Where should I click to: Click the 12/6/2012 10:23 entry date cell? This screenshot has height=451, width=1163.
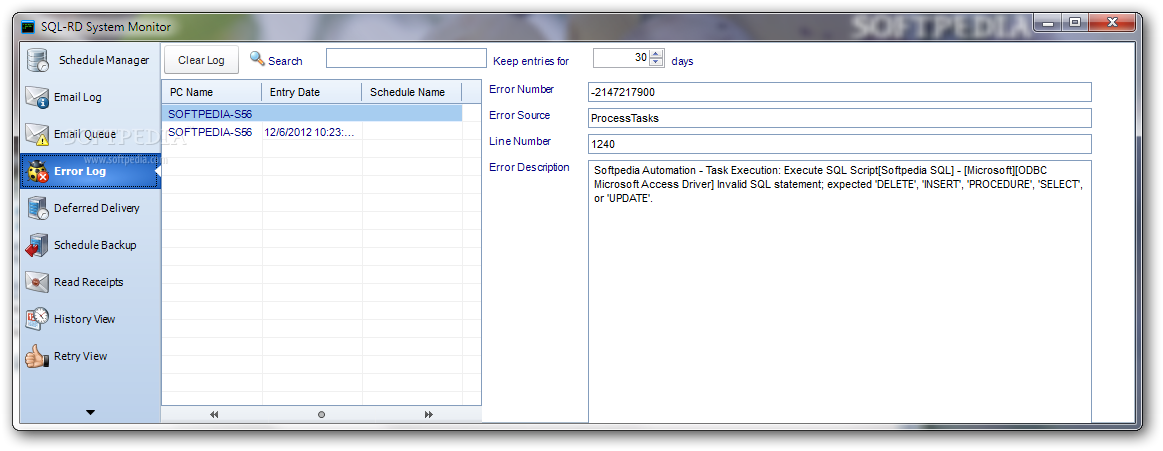click(x=310, y=132)
